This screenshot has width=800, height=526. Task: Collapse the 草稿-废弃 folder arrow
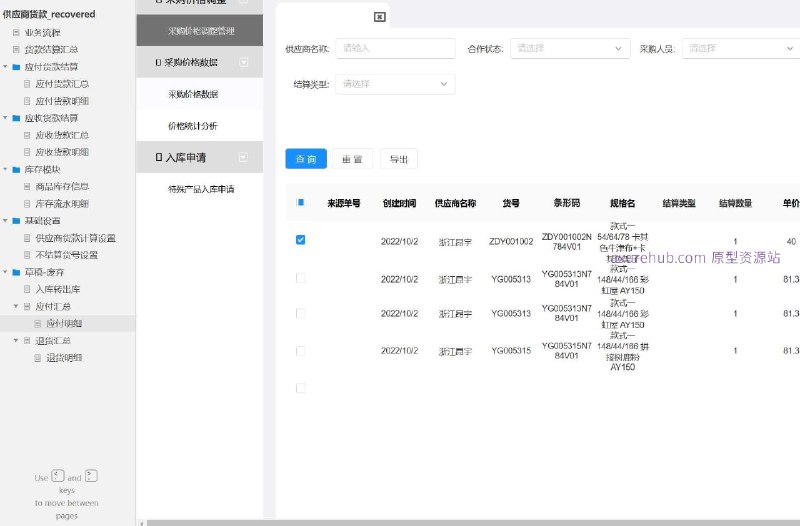6,272
